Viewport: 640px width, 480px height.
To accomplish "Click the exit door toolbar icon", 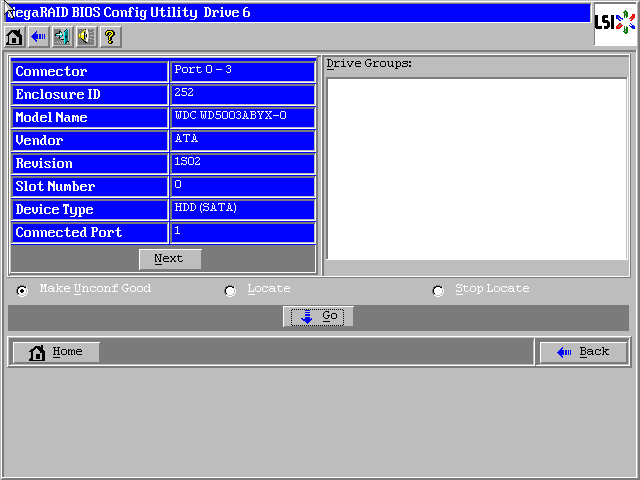I will click(62, 37).
